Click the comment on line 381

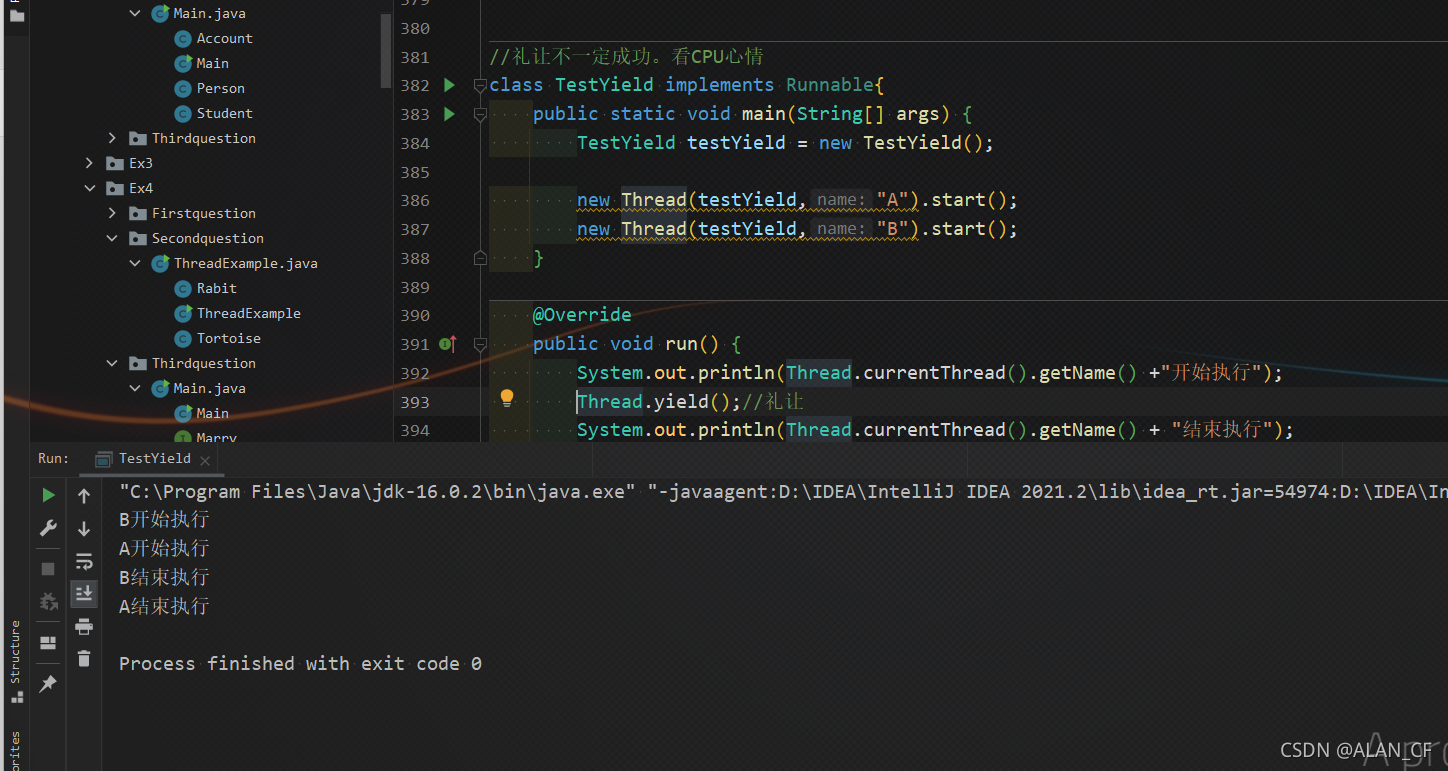tap(627, 57)
